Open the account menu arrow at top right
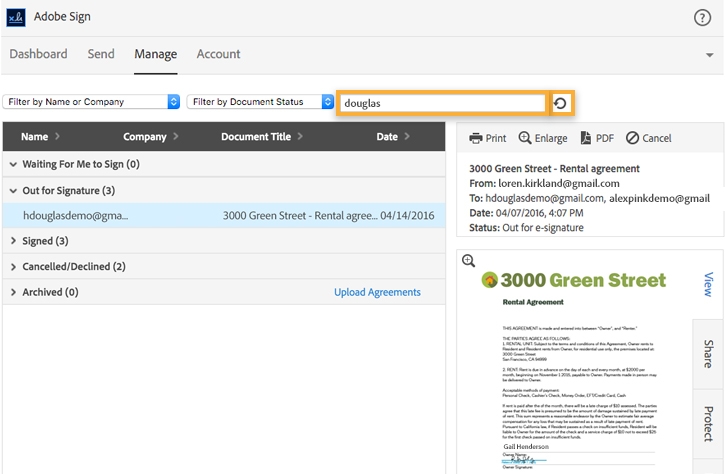Screen dimensions: 725x474 point(709,54)
